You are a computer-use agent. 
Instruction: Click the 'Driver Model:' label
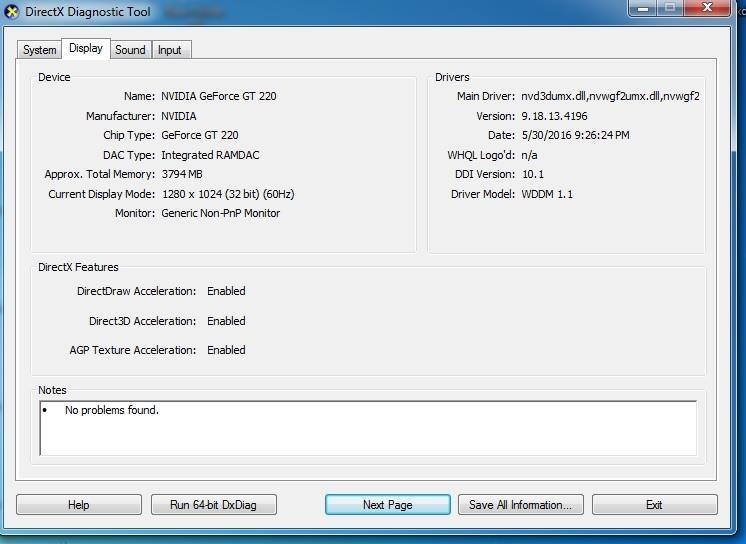pyautogui.click(x=483, y=194)
